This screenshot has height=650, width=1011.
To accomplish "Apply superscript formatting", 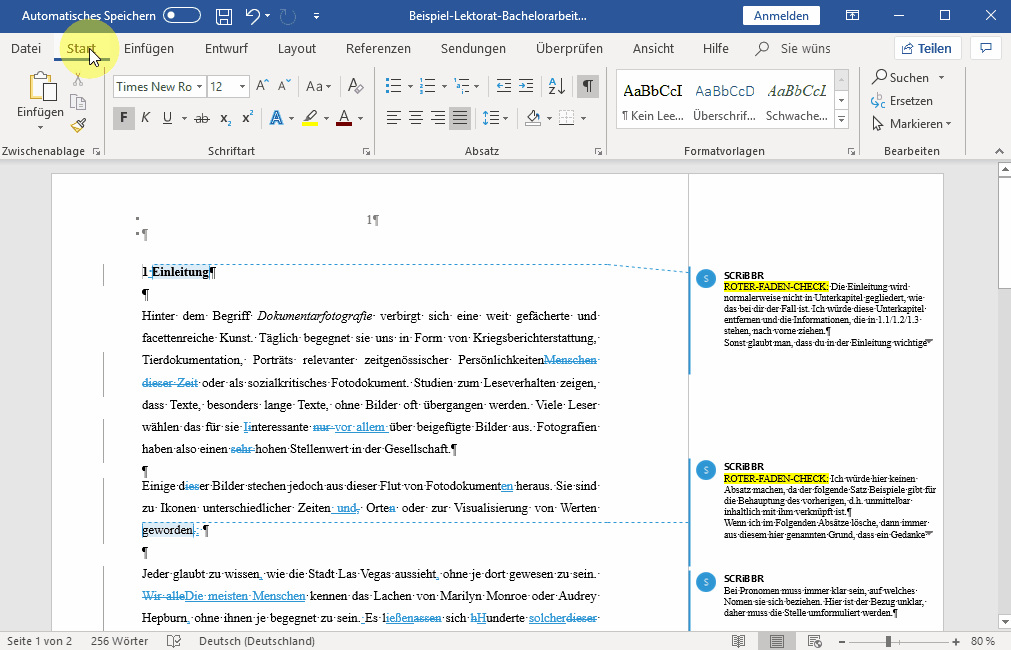I will click(x=247, y=118).
